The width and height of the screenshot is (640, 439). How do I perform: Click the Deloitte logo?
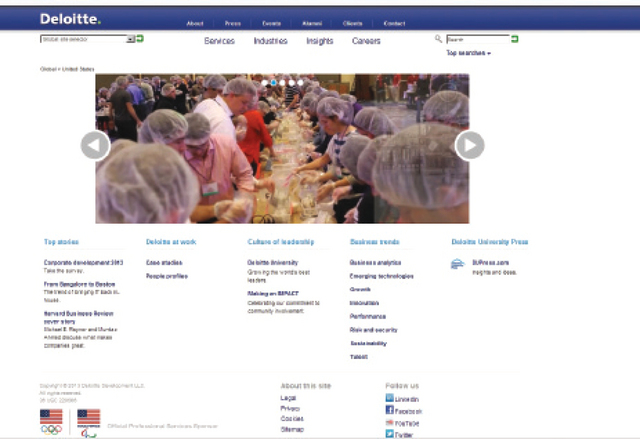click(70, 19)
